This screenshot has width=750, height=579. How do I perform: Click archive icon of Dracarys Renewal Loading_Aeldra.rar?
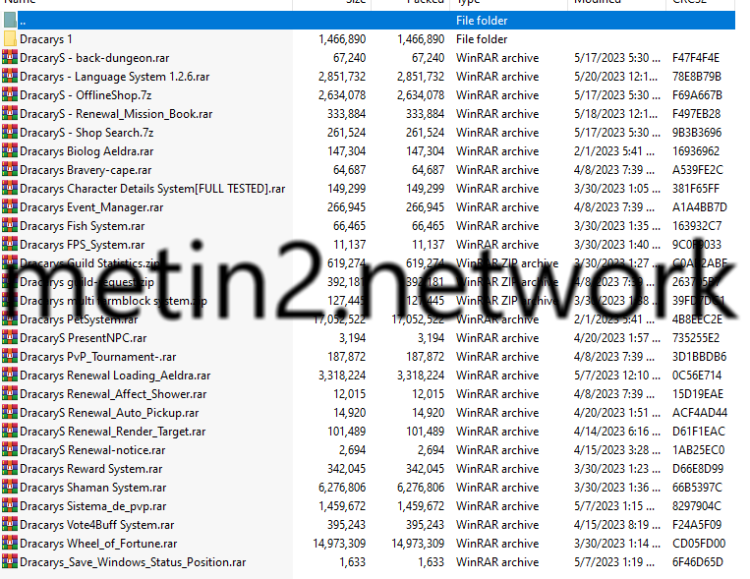10,375
